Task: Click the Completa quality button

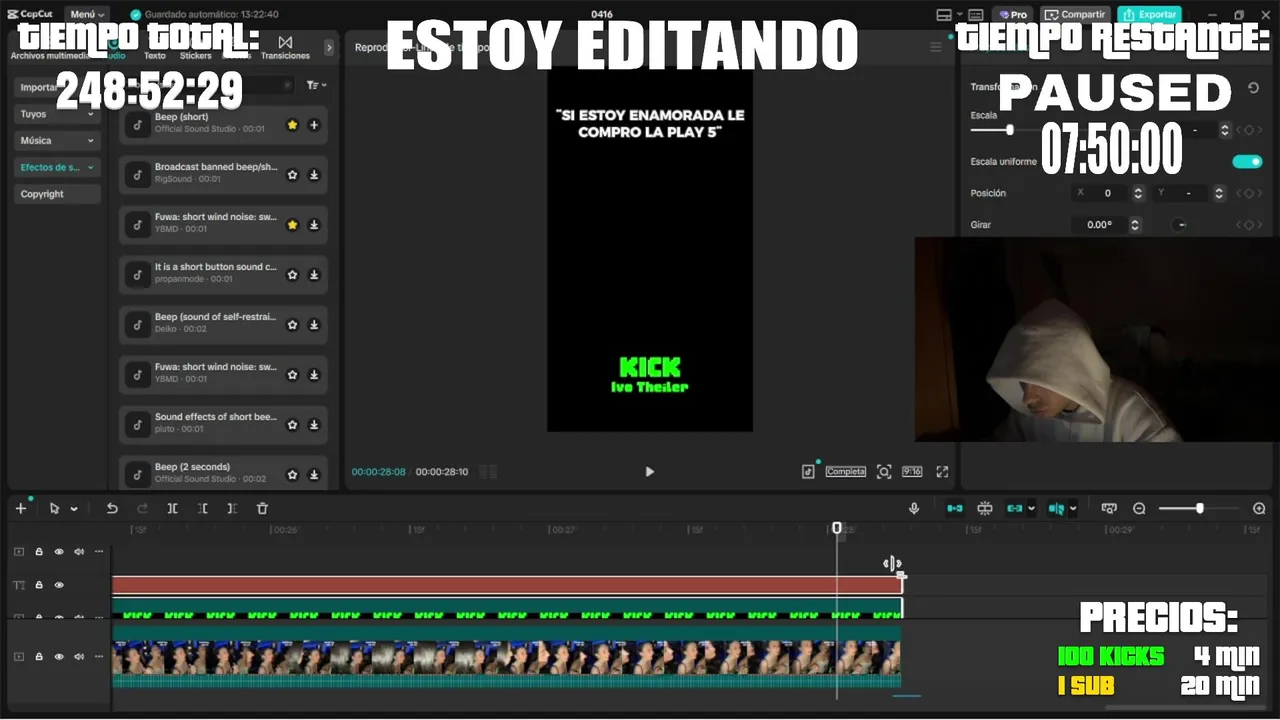Action: [x=845, y=471]
